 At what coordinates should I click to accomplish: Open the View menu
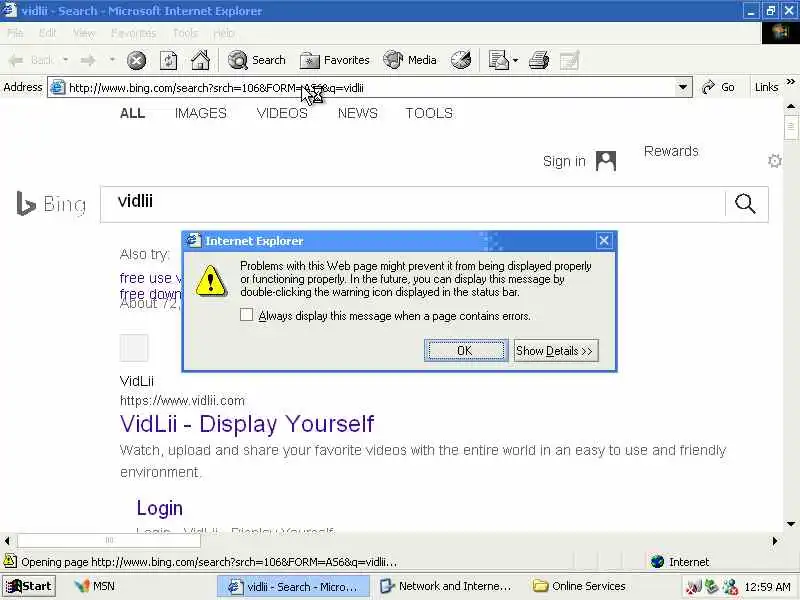pyautogui.click(x=84, y=33)
